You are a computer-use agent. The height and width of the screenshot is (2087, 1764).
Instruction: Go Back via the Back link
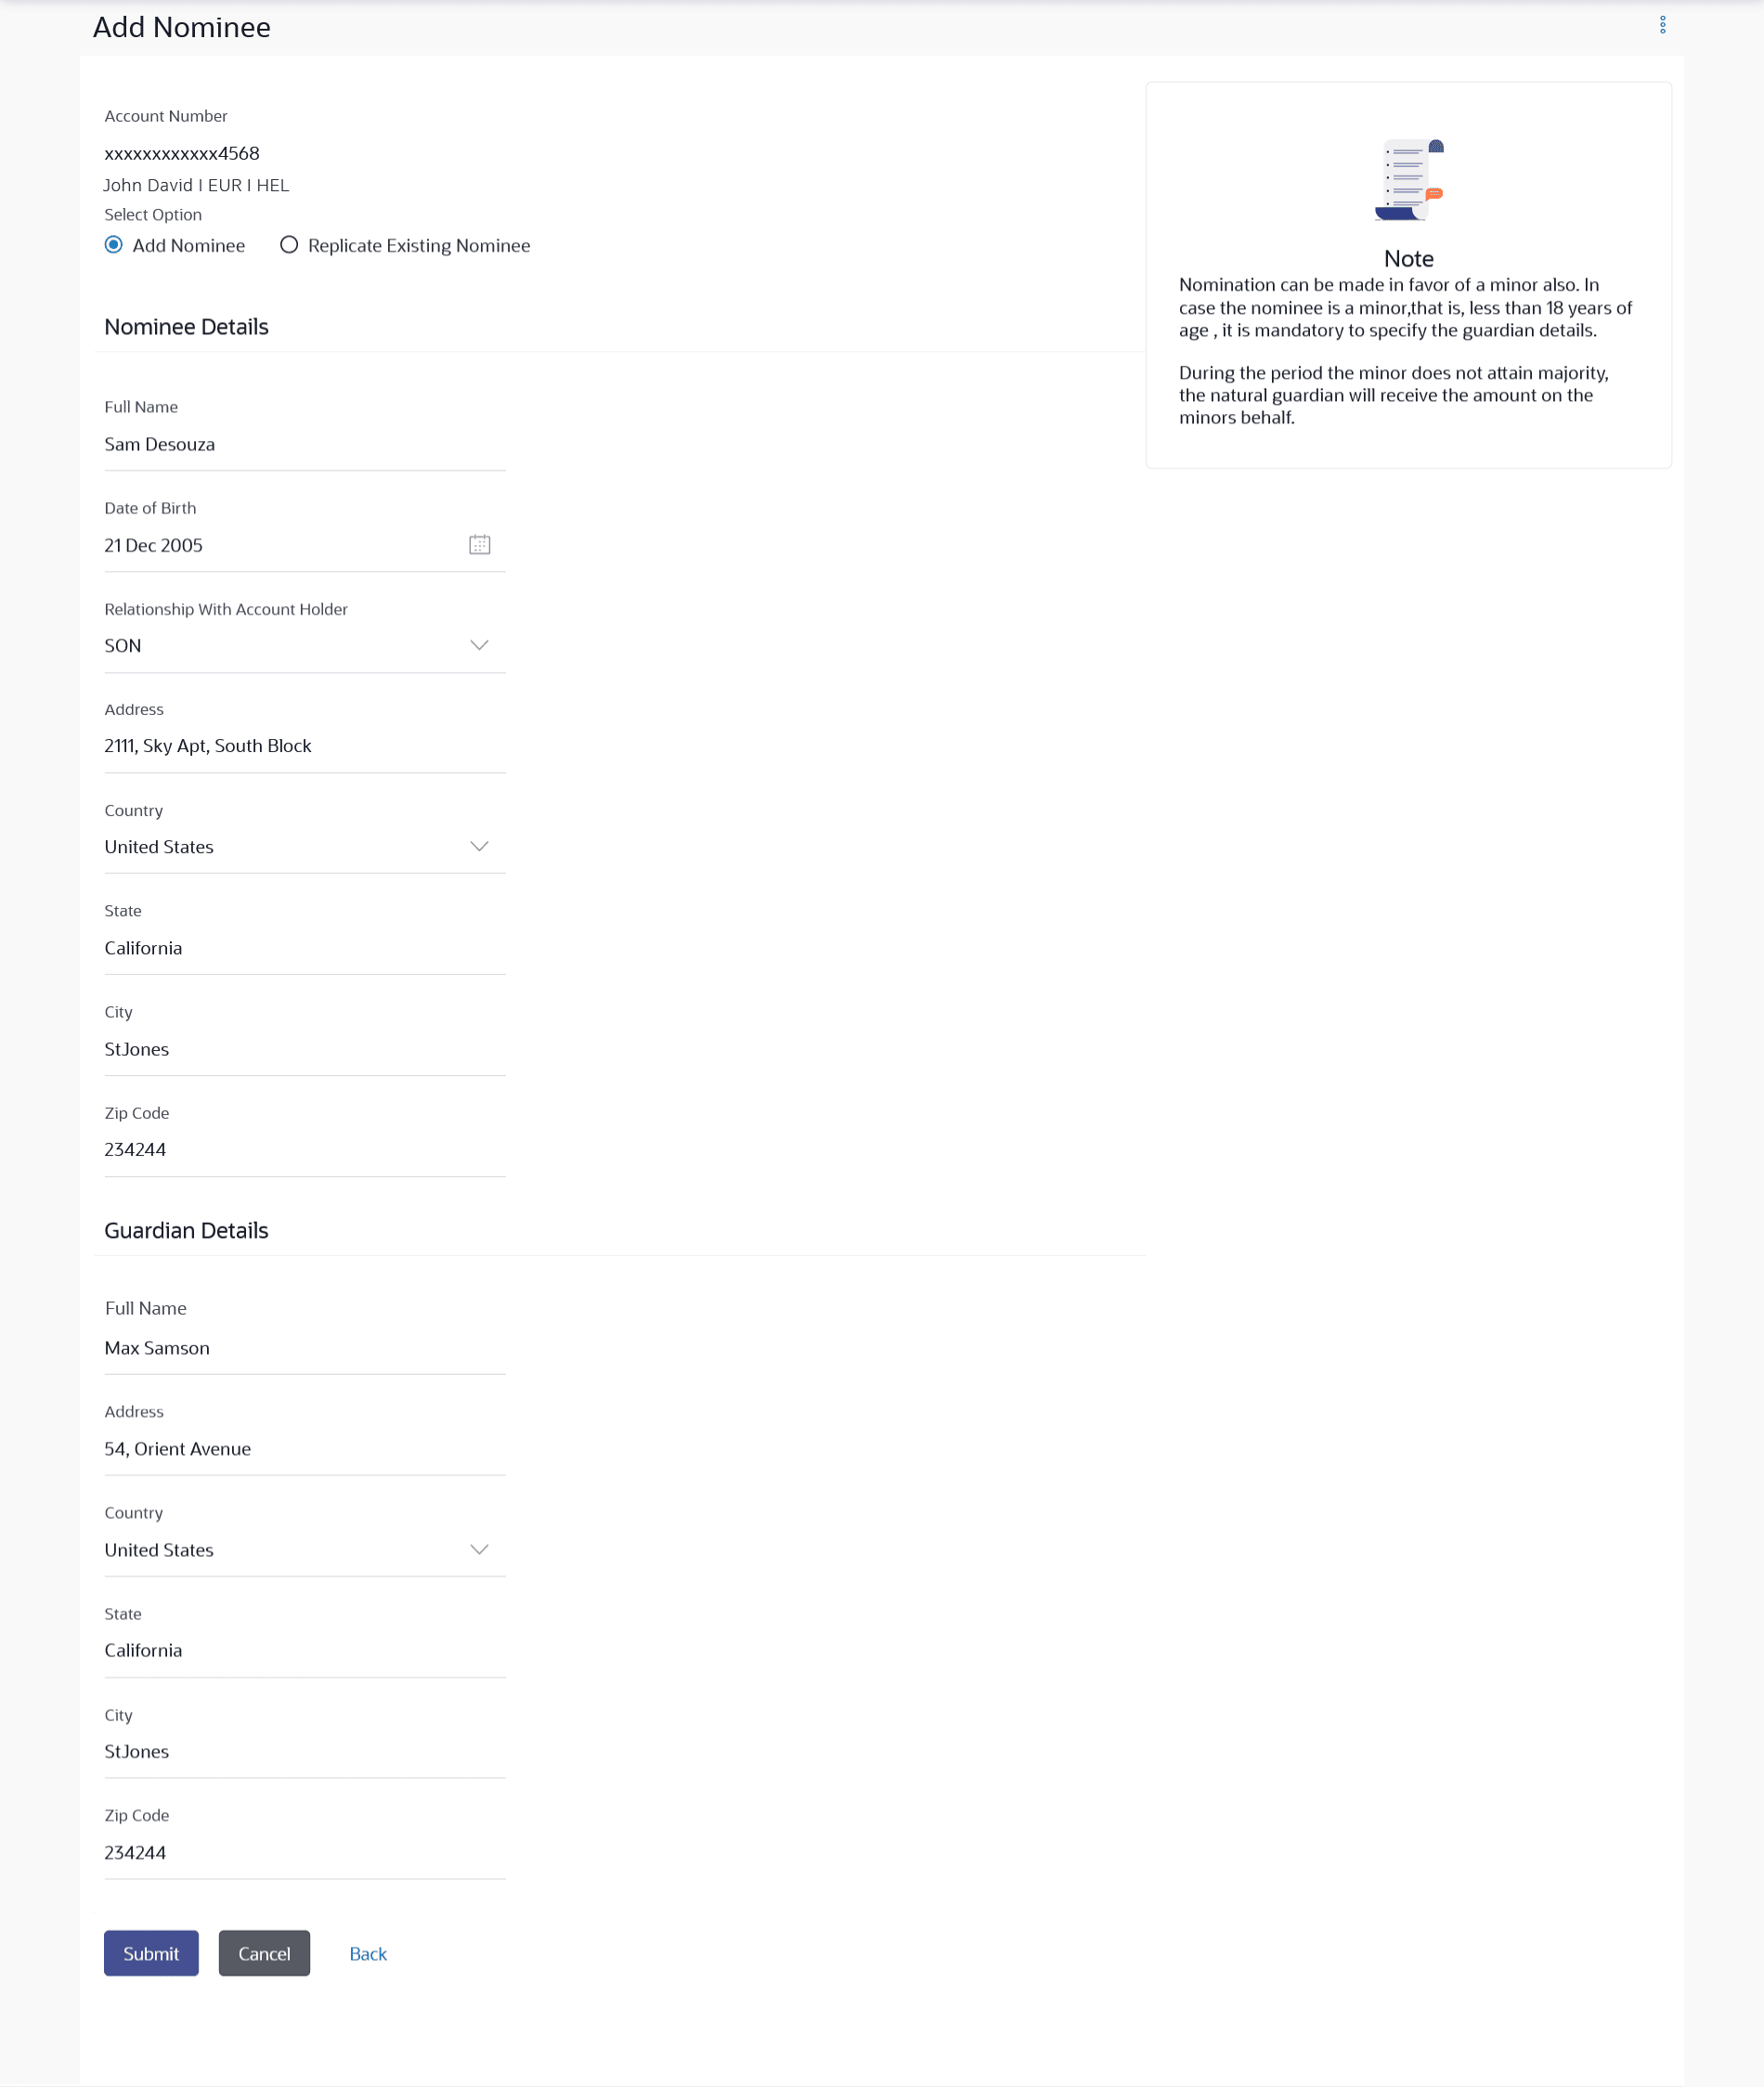coord(368,1954)
